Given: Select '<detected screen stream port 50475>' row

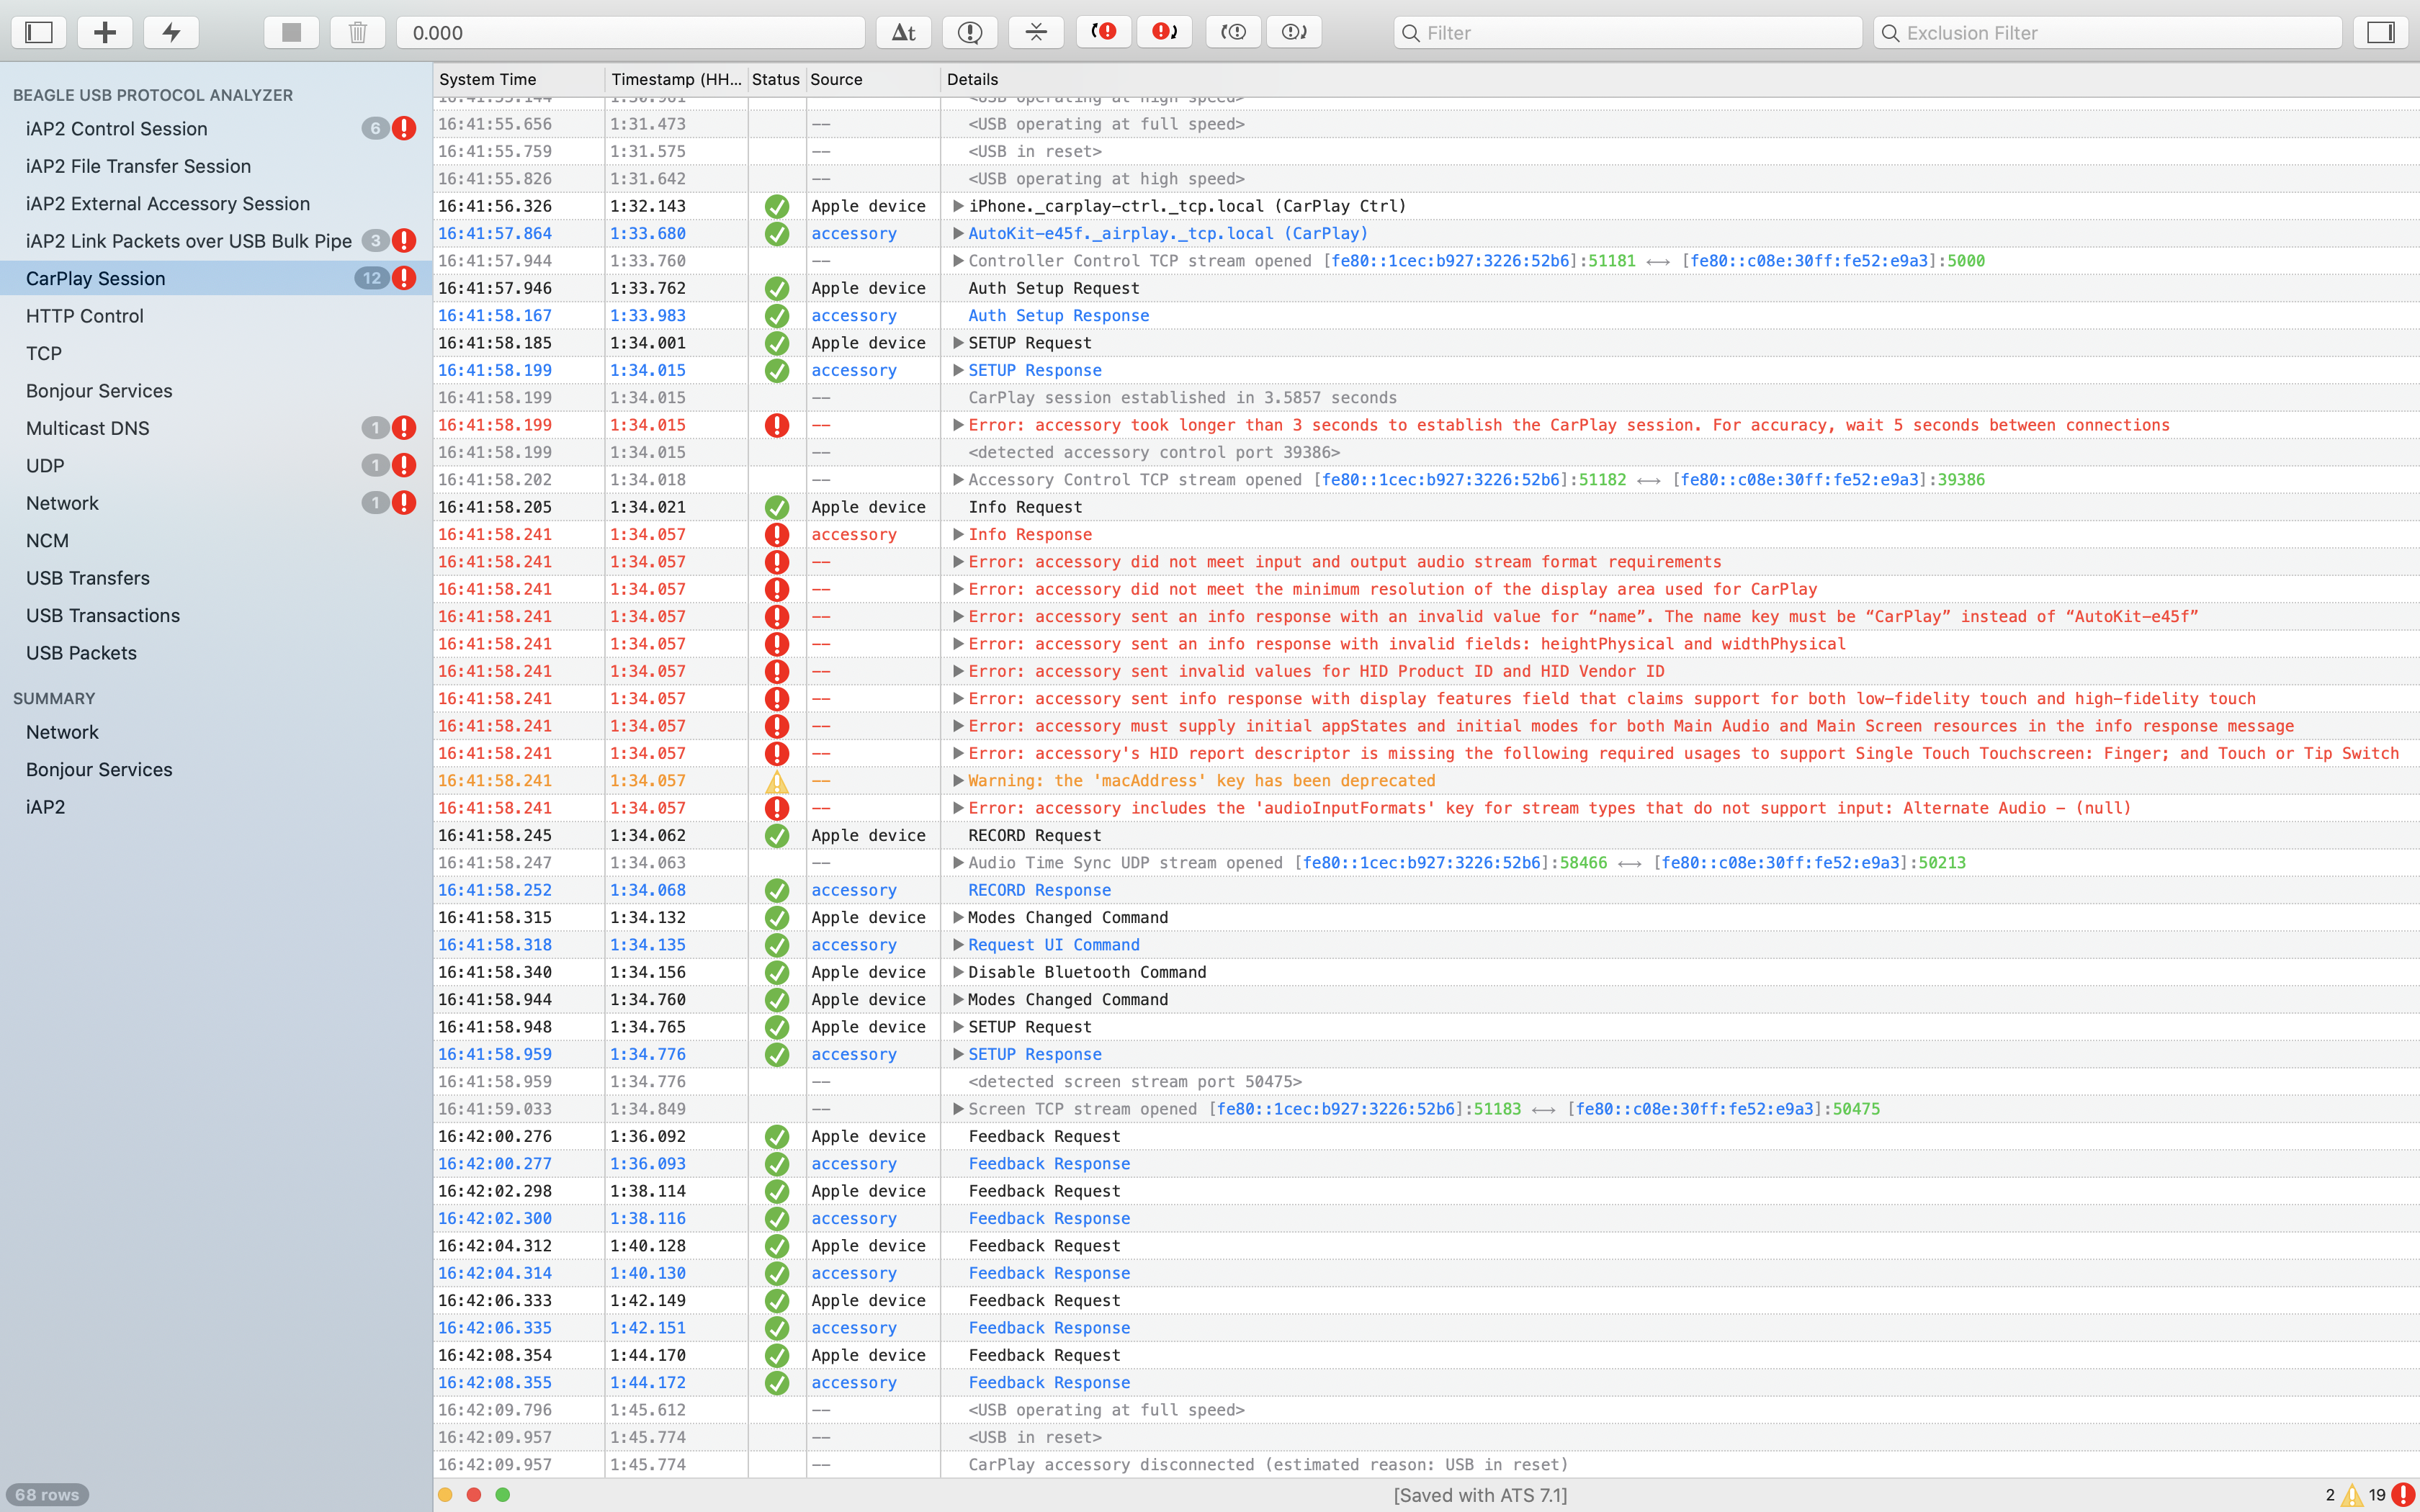Looking at the screenshot, I should pyautogui.click(x=1426, y=1081).
